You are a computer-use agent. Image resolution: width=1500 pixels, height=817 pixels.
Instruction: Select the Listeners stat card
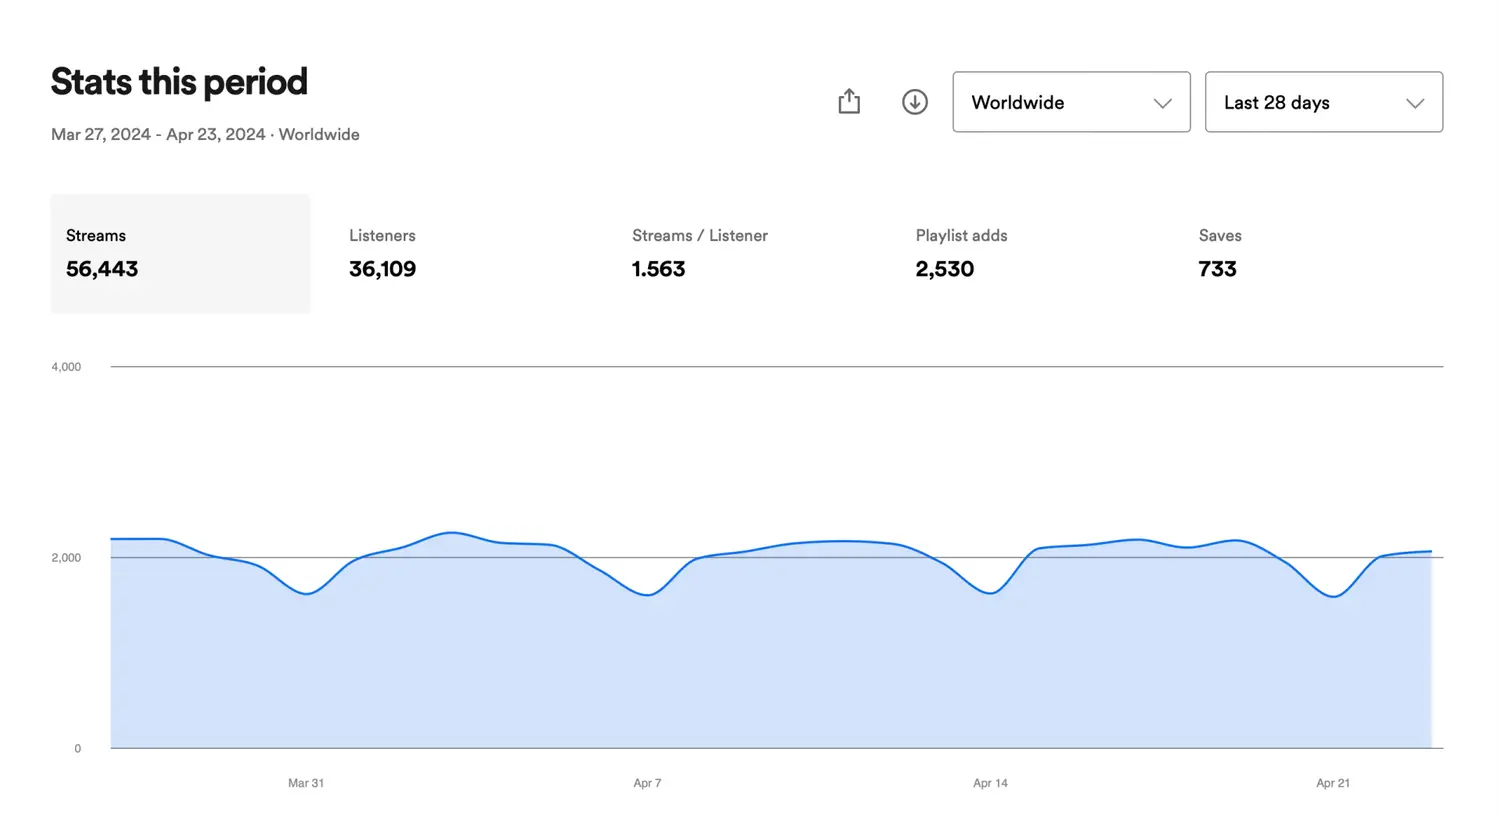[382, 253]
